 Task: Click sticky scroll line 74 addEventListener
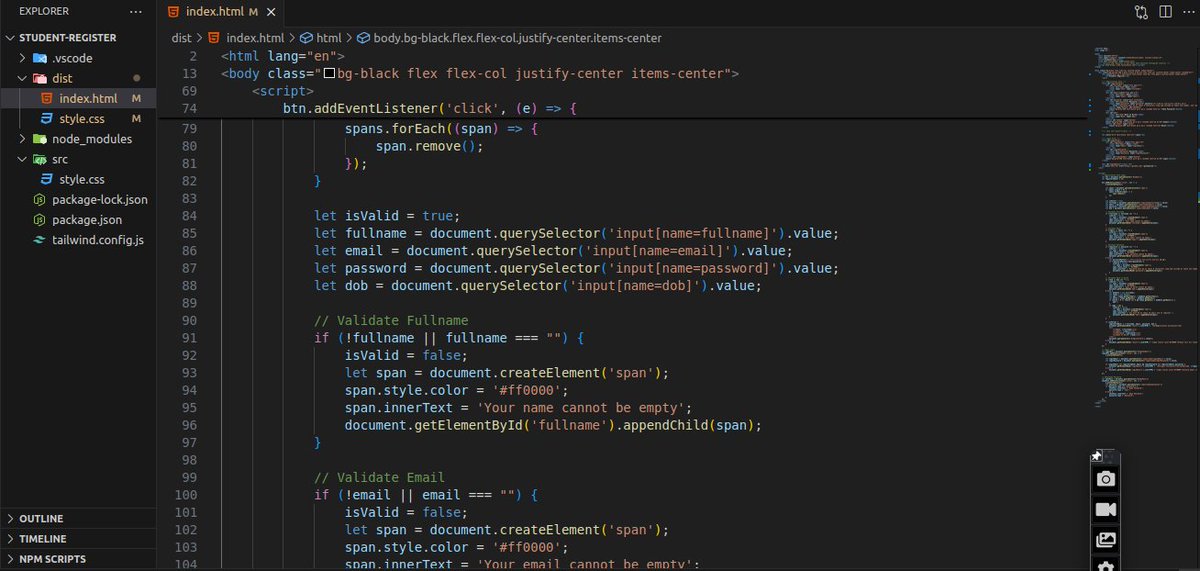click(431, 108)
